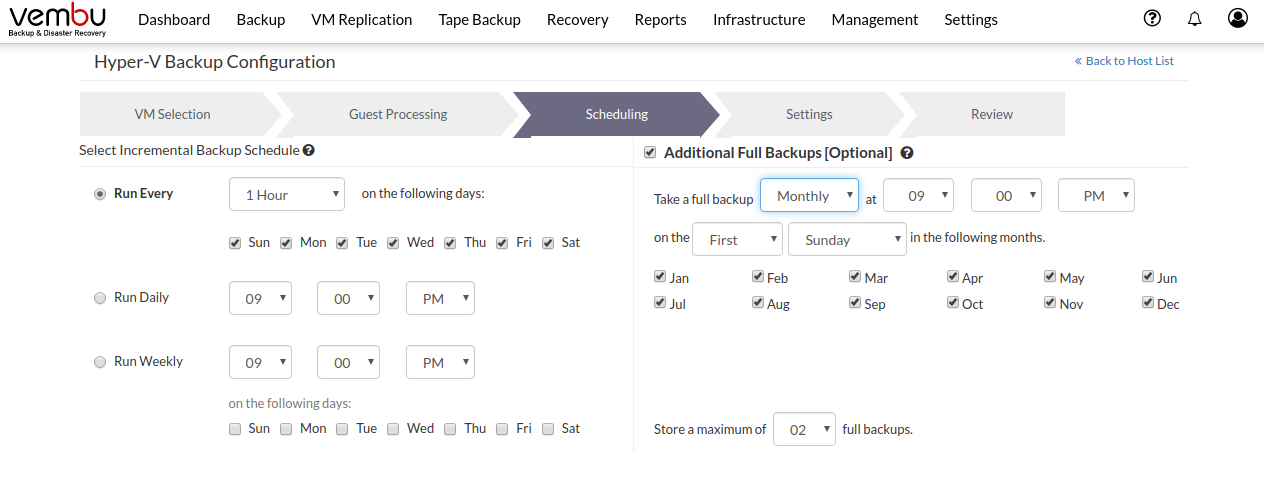
Task: Uncheck the Feb month checkbox
Action: click(758, 277)
